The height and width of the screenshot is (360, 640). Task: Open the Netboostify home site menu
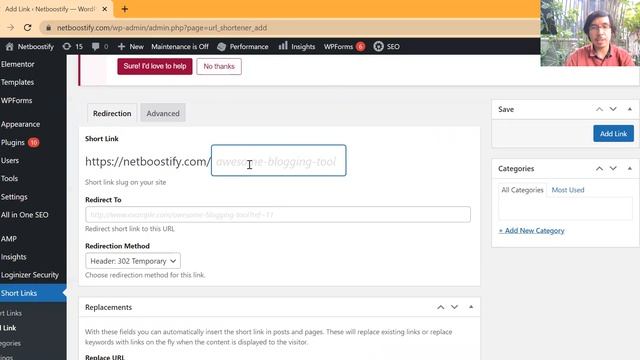(x=30, y=47)
